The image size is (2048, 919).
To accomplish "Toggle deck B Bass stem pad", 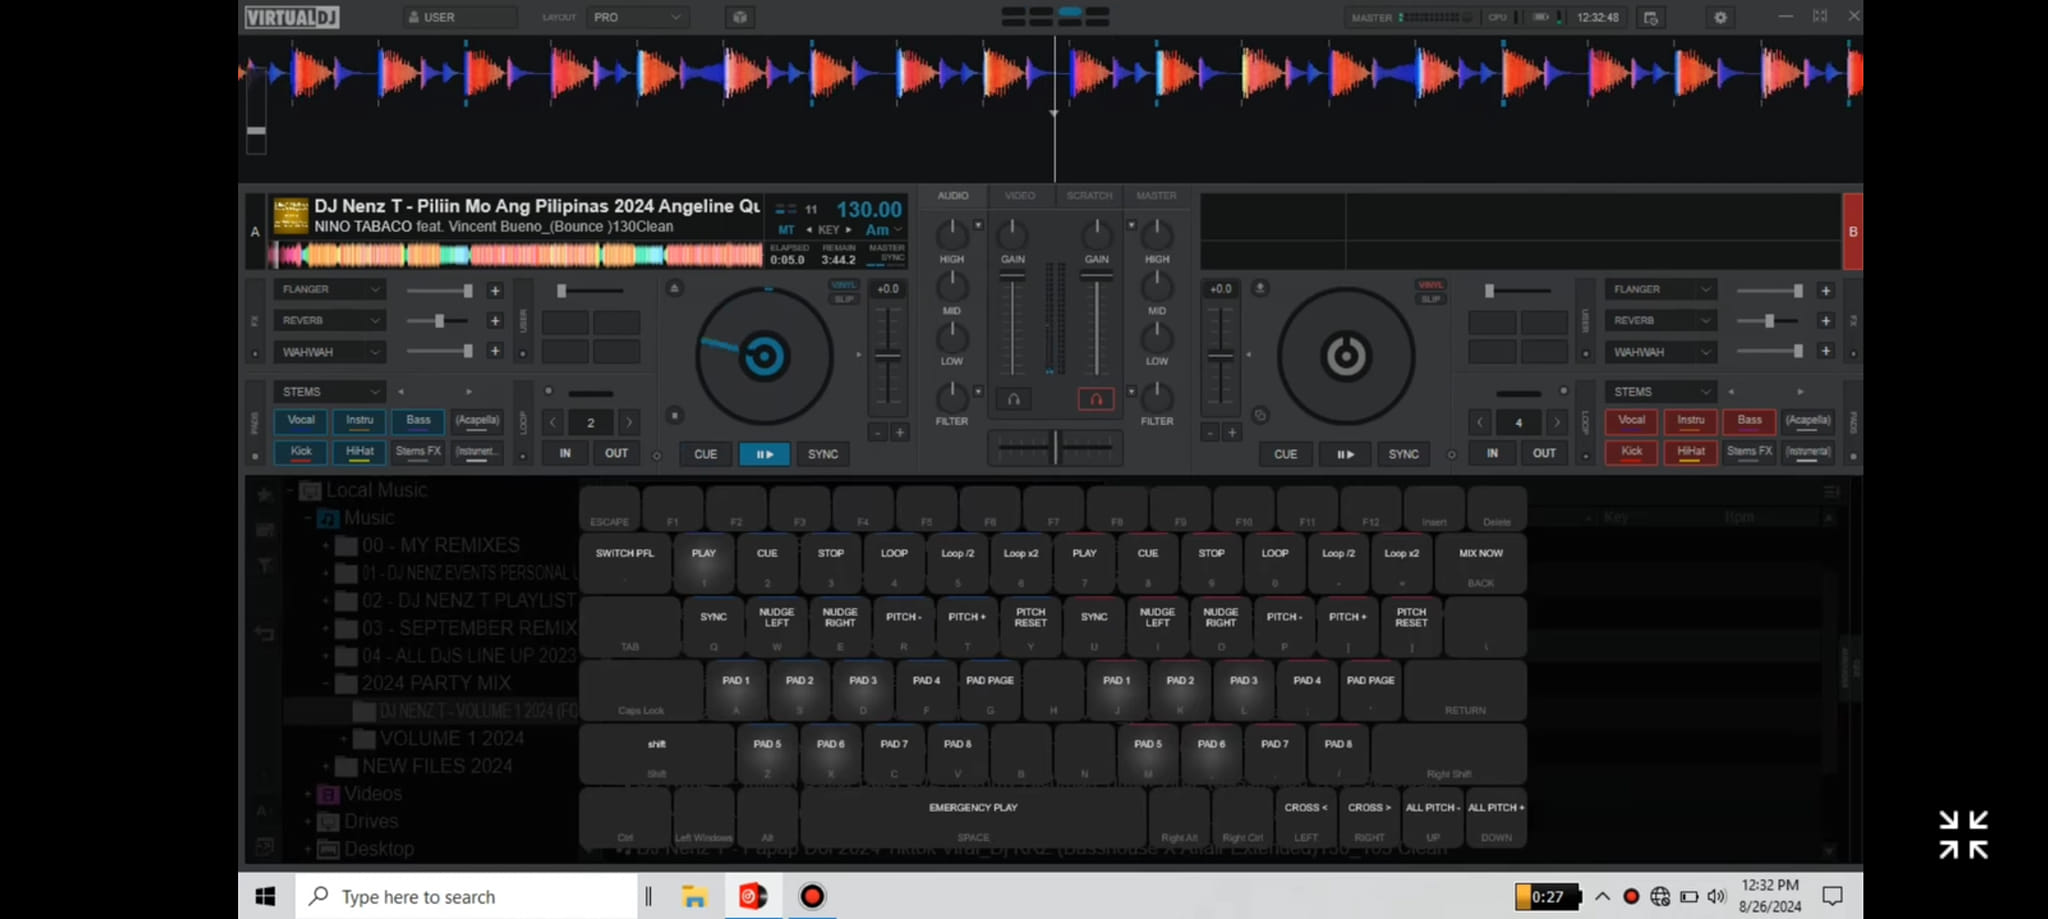I will pyautogui.click(x=1750, y=421).
